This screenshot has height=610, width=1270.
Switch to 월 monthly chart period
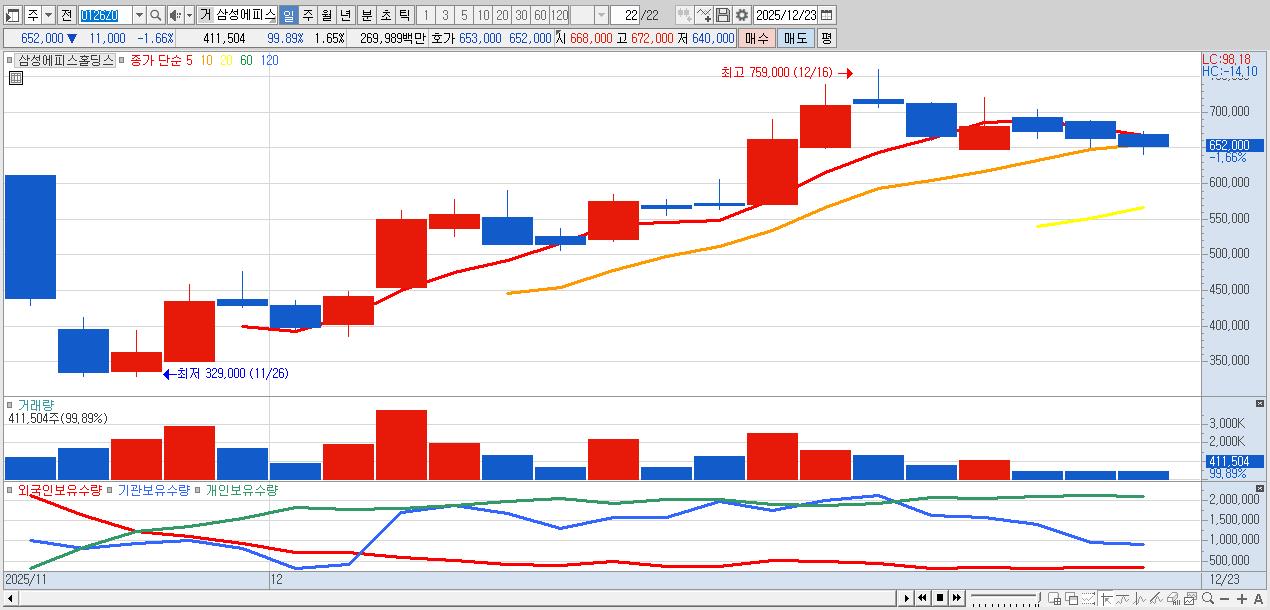[326, 15]
